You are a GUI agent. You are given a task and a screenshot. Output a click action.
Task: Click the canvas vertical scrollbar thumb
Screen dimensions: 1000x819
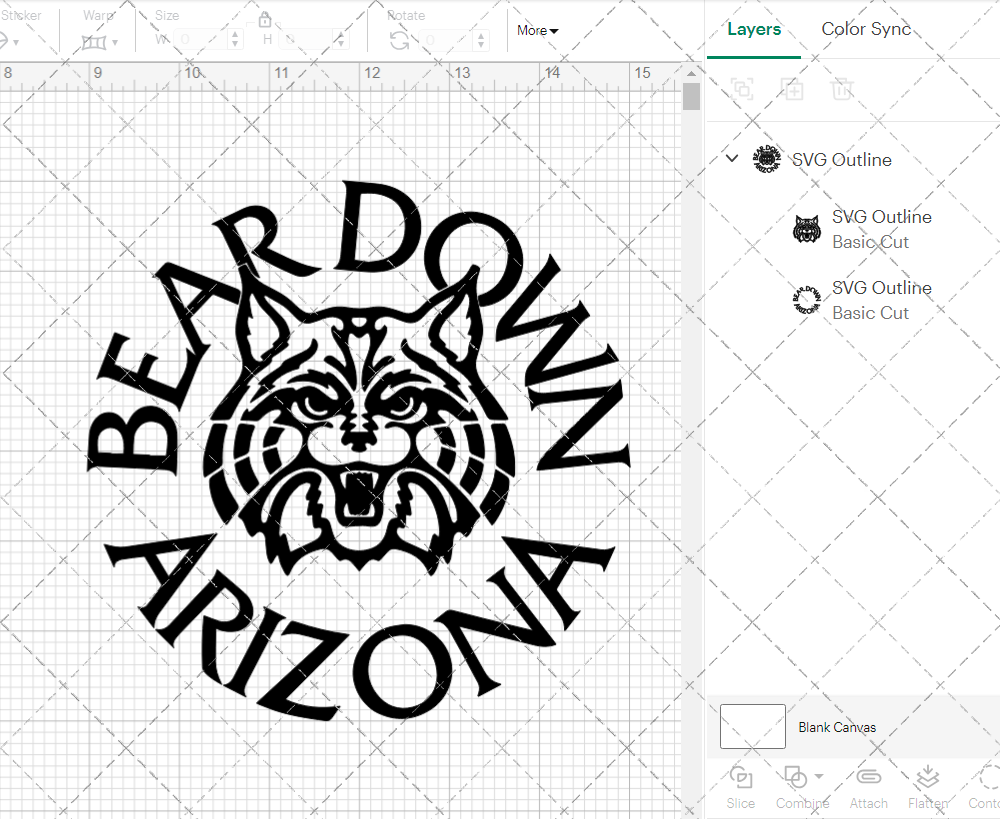point(691,97)
